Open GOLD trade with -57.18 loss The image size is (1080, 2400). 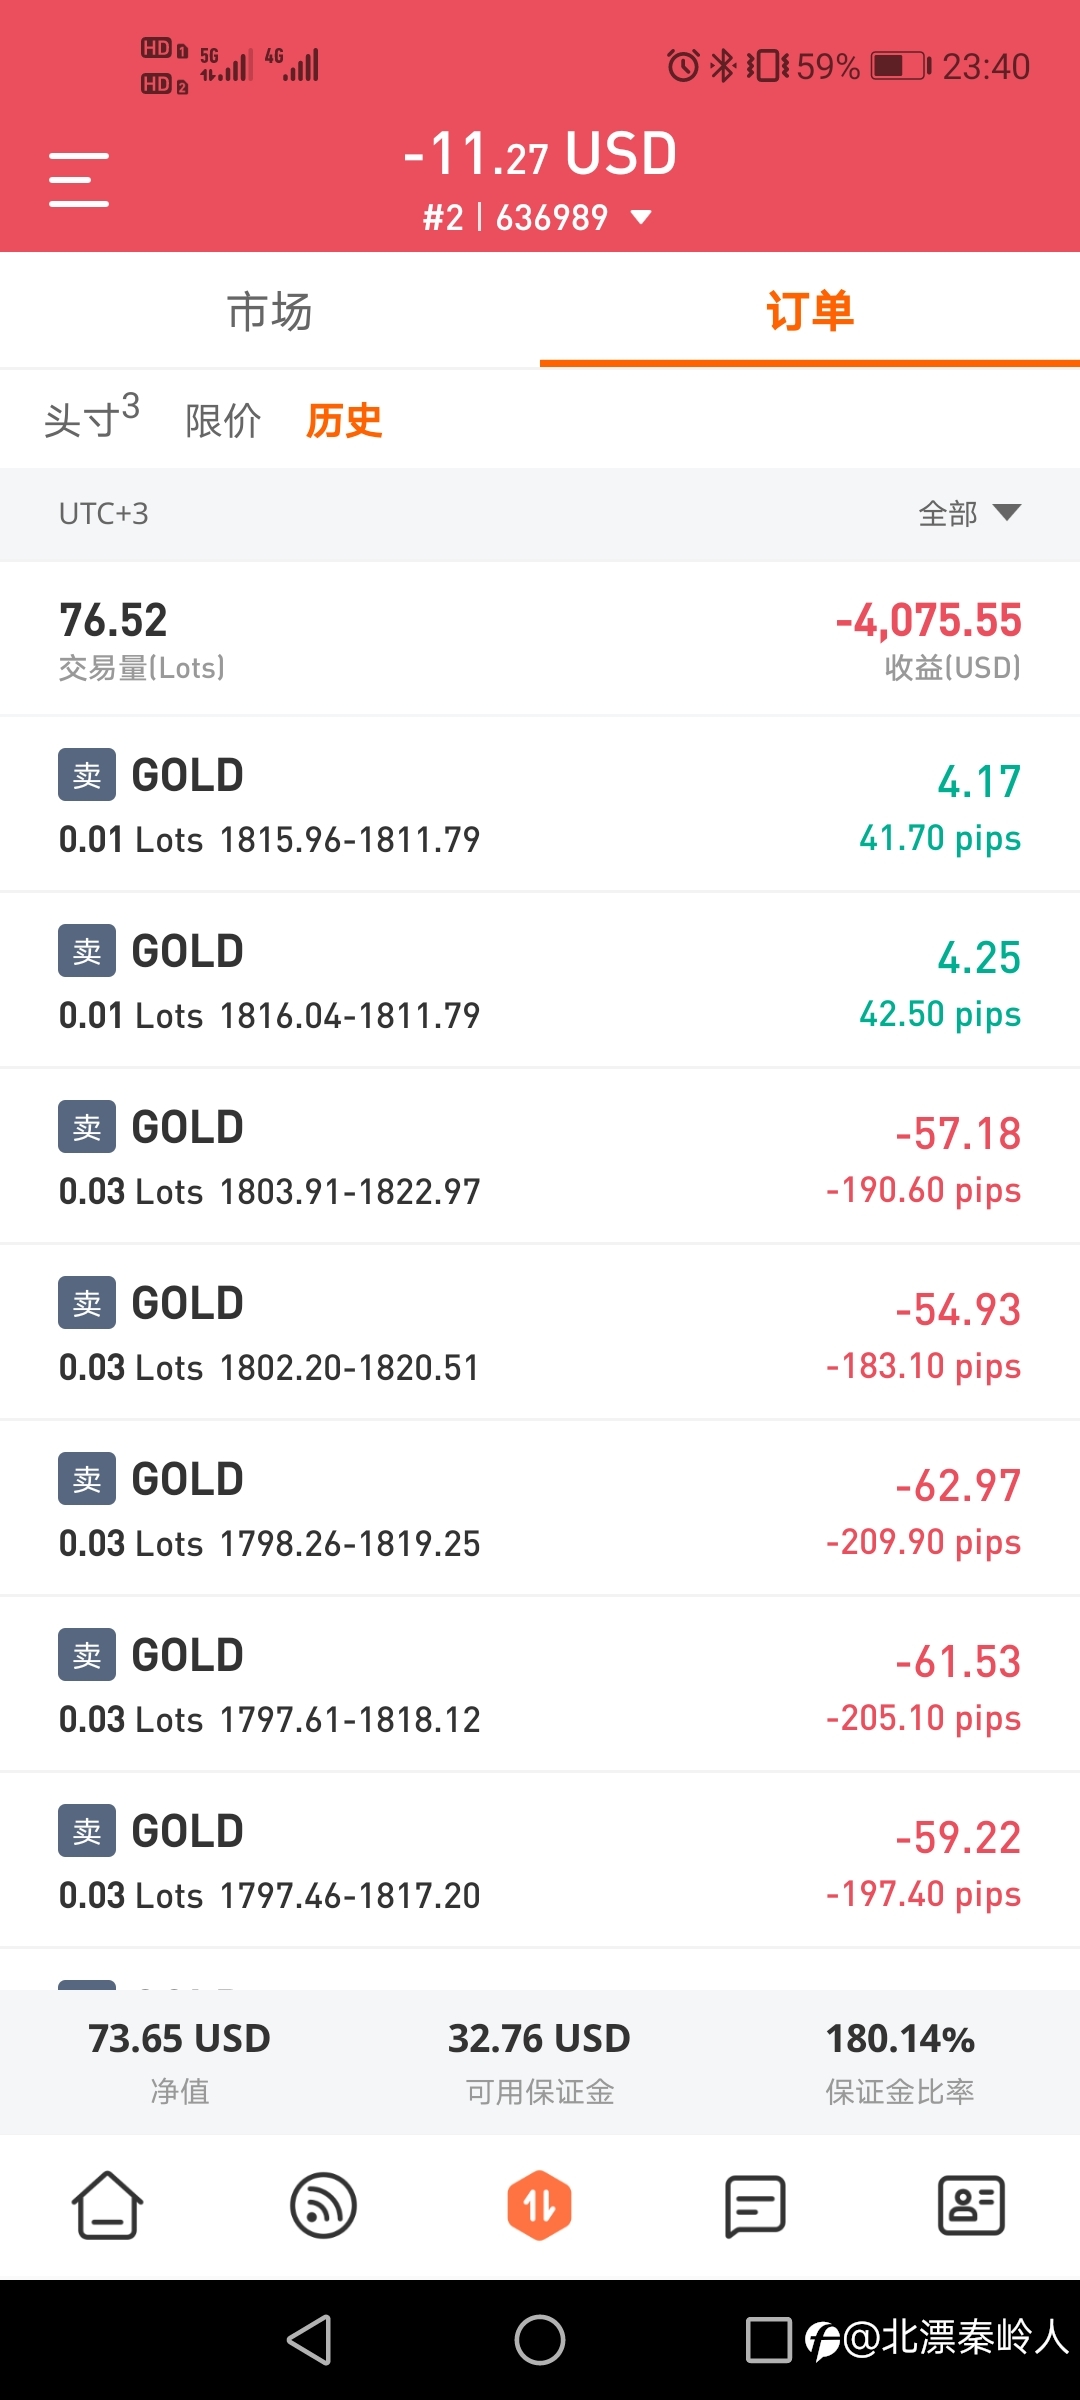[x=540, y=1157]
